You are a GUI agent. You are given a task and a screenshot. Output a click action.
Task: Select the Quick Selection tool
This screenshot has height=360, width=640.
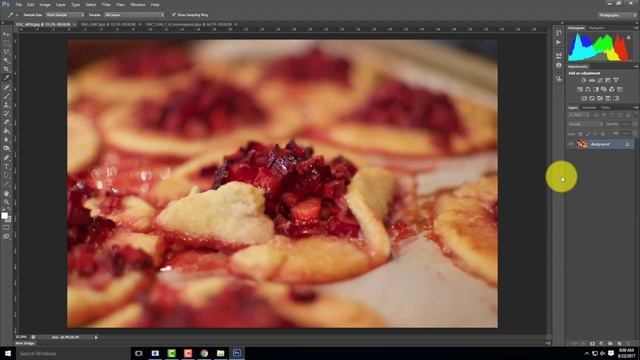[x=6, y=60]
